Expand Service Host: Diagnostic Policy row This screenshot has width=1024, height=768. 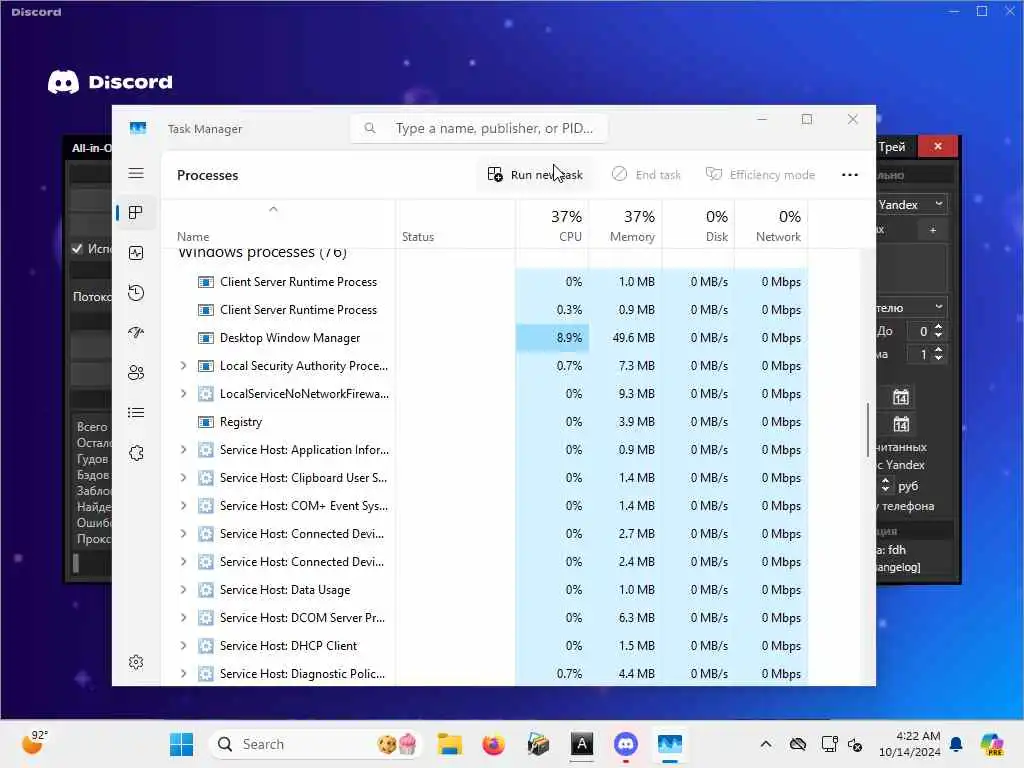[x=184, y=674]
